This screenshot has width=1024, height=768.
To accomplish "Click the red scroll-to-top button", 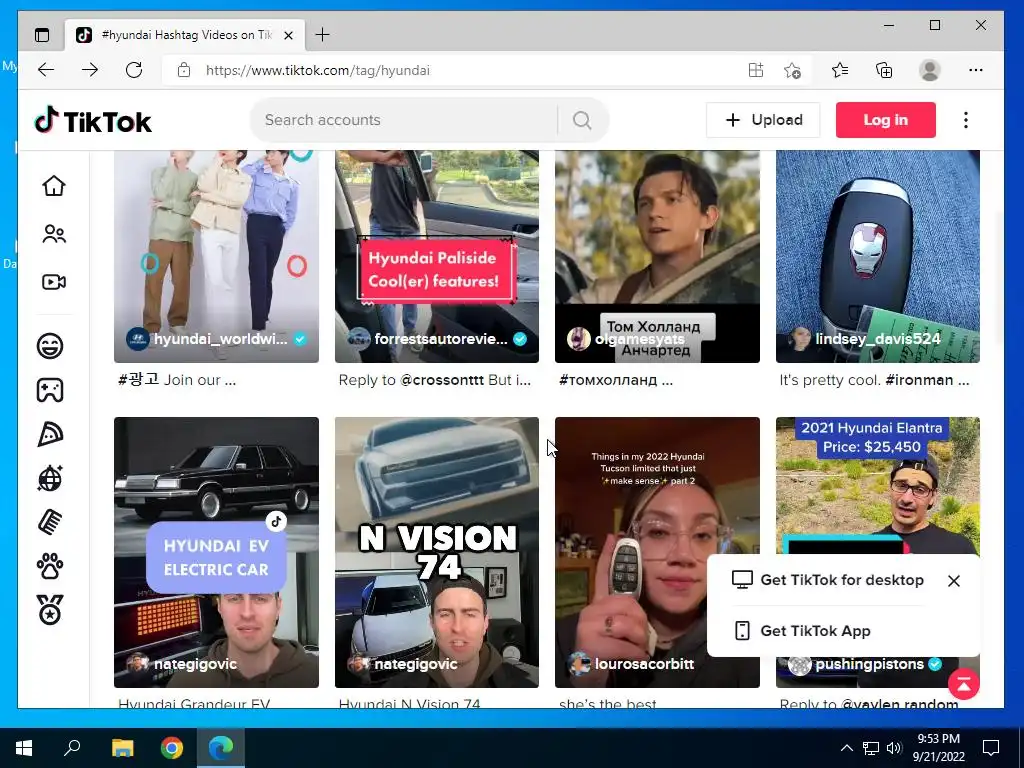I will coord(964,684).
